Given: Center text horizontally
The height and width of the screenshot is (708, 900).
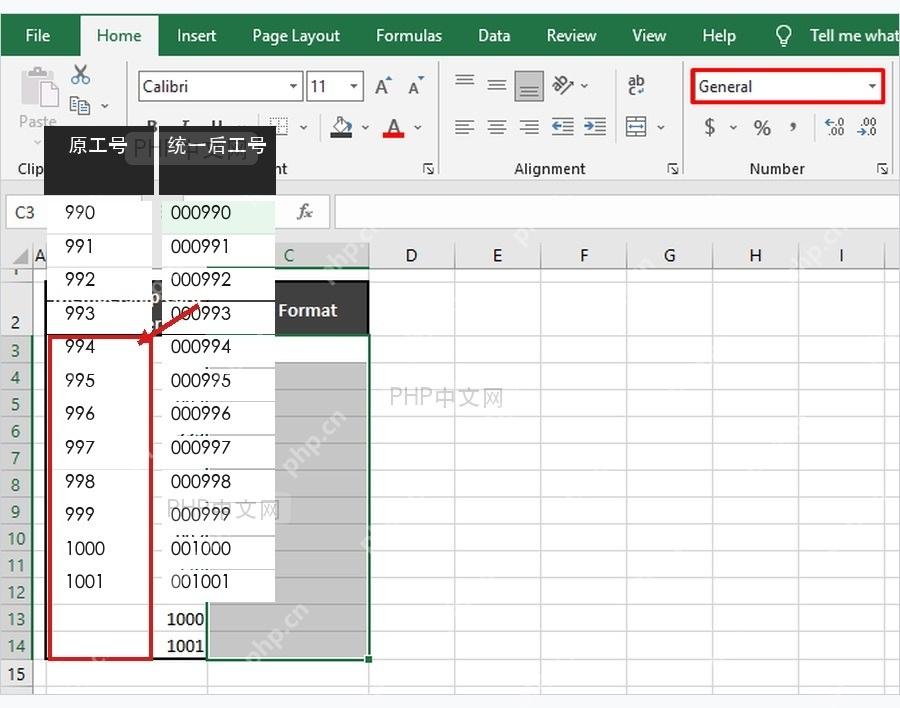Looking at the screenshot, I should pos(496,126).
